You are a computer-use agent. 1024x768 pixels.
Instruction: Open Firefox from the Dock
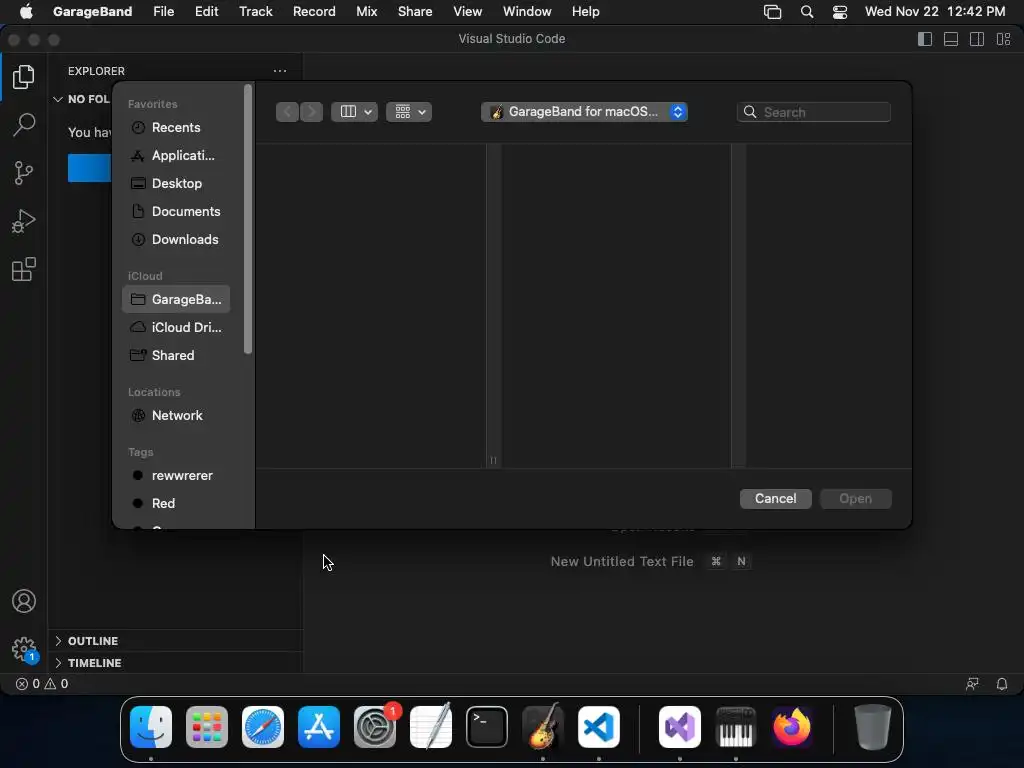792,727
